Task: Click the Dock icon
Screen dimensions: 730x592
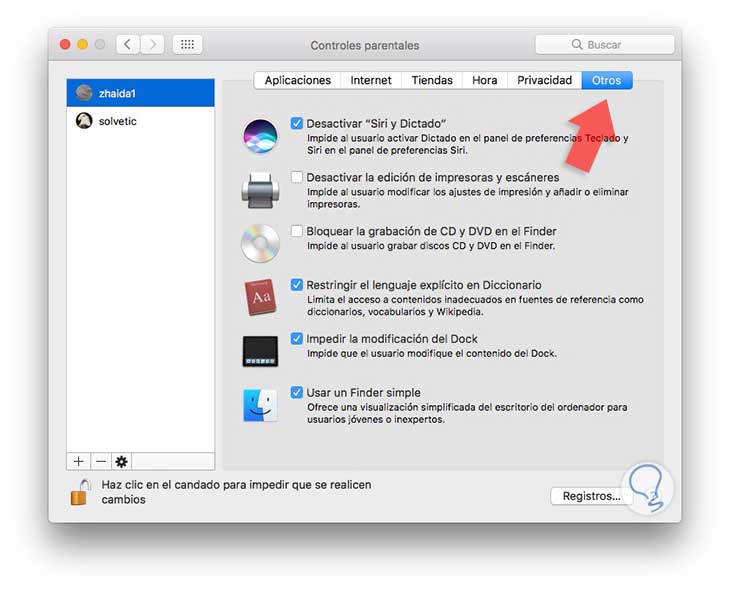Action: tap(260, 351)
